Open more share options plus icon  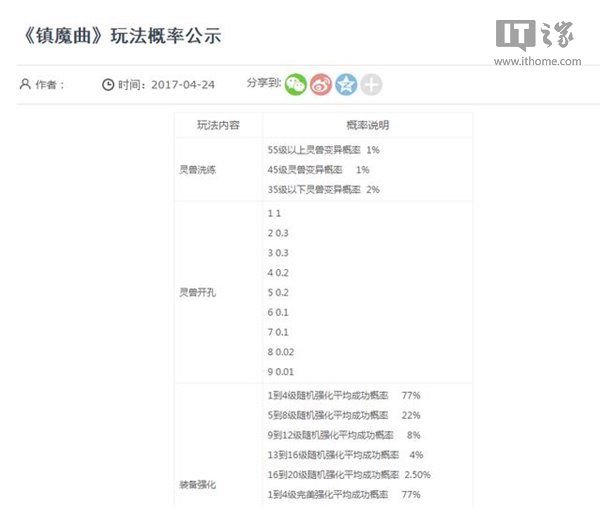pos(371,85)
